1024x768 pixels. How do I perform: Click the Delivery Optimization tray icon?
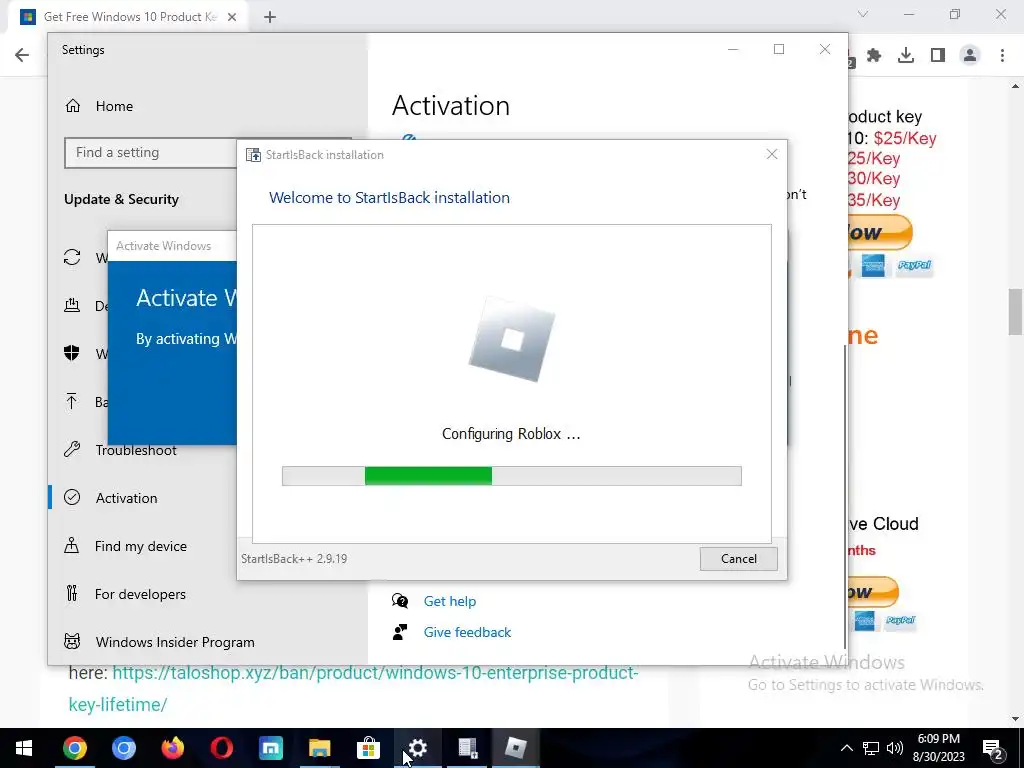72,305
